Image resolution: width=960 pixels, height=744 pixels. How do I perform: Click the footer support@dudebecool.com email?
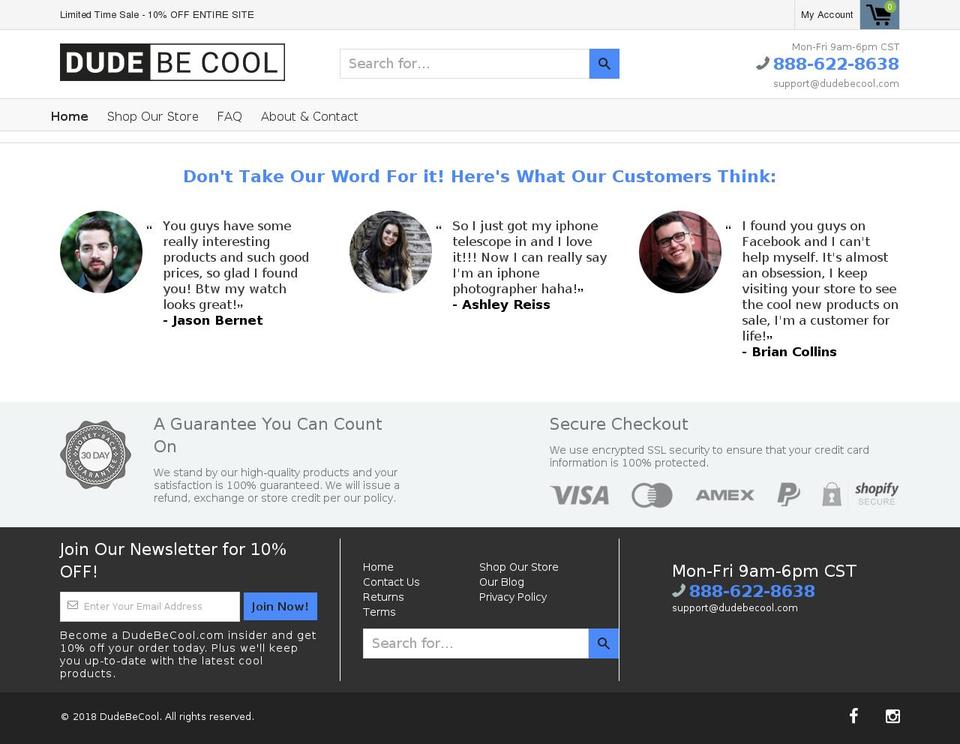(735, 607)
